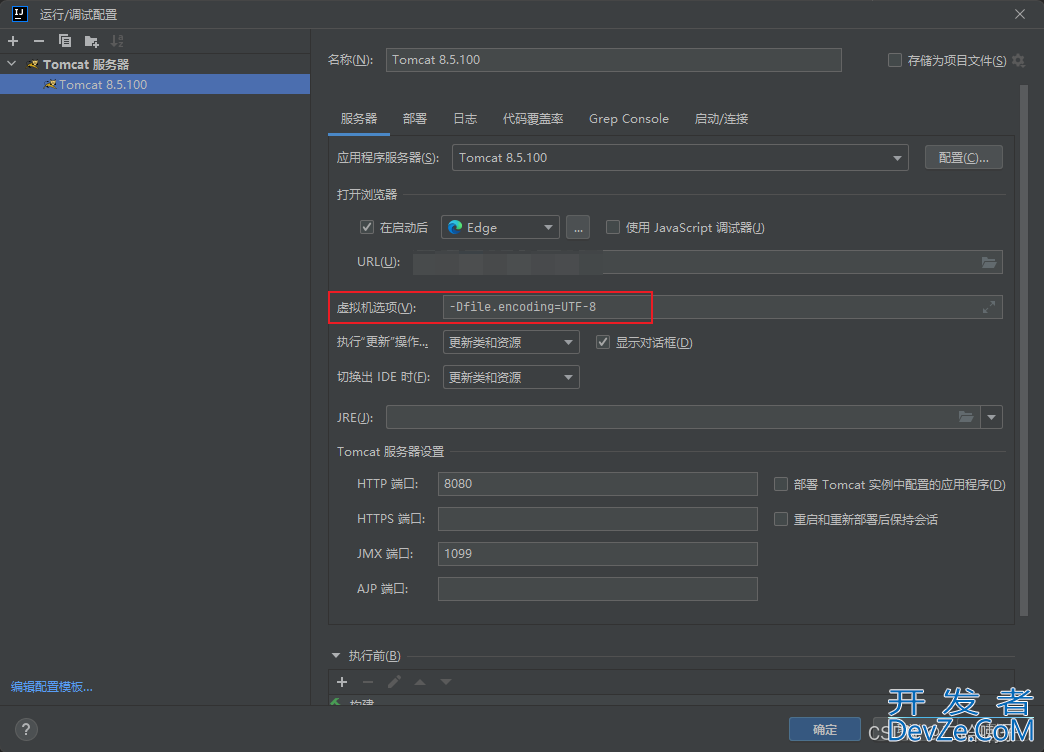Click the browser ellipsis button

578,227
